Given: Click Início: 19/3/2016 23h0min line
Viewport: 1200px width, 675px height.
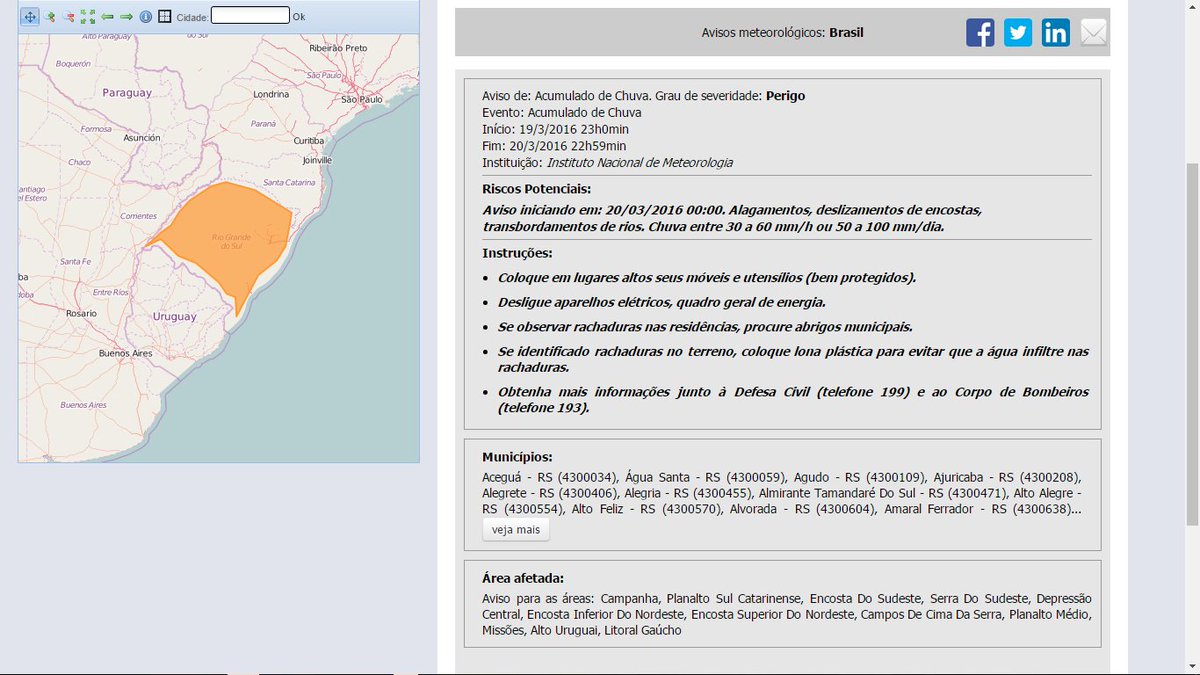Looking at the screenshot, I should pos(555,129).
